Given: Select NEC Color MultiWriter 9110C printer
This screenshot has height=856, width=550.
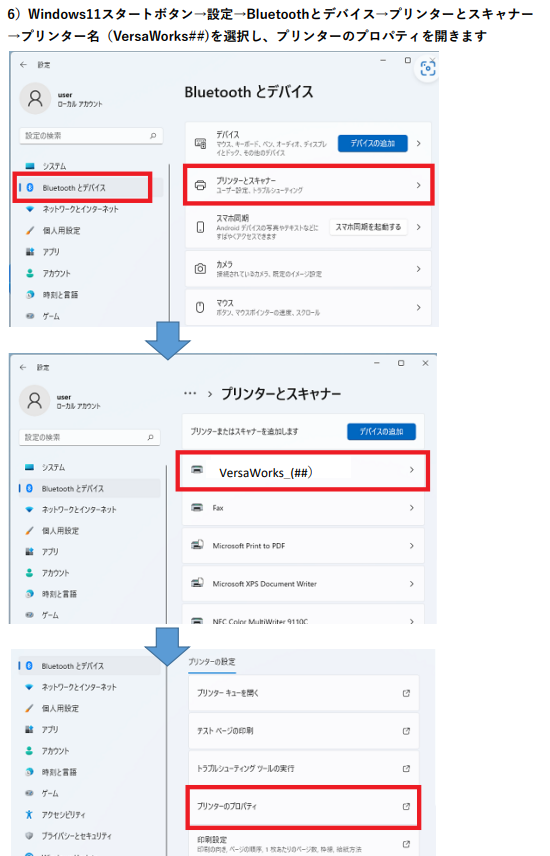Looking at the screenshot, I should [303, 616].
